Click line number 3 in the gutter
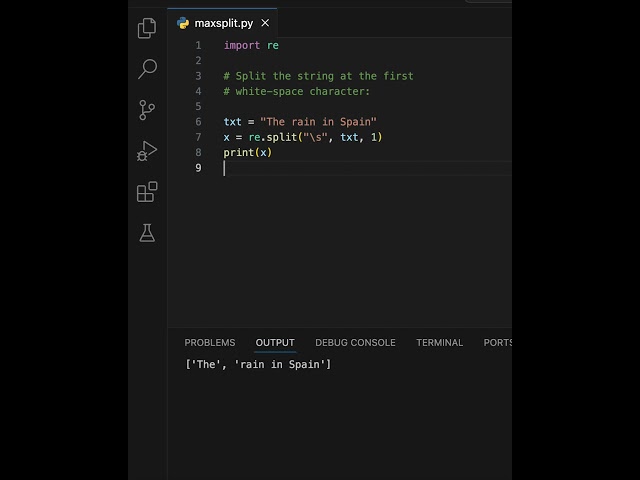This screenshot has height=480, width=640. [x=198, y=76]
